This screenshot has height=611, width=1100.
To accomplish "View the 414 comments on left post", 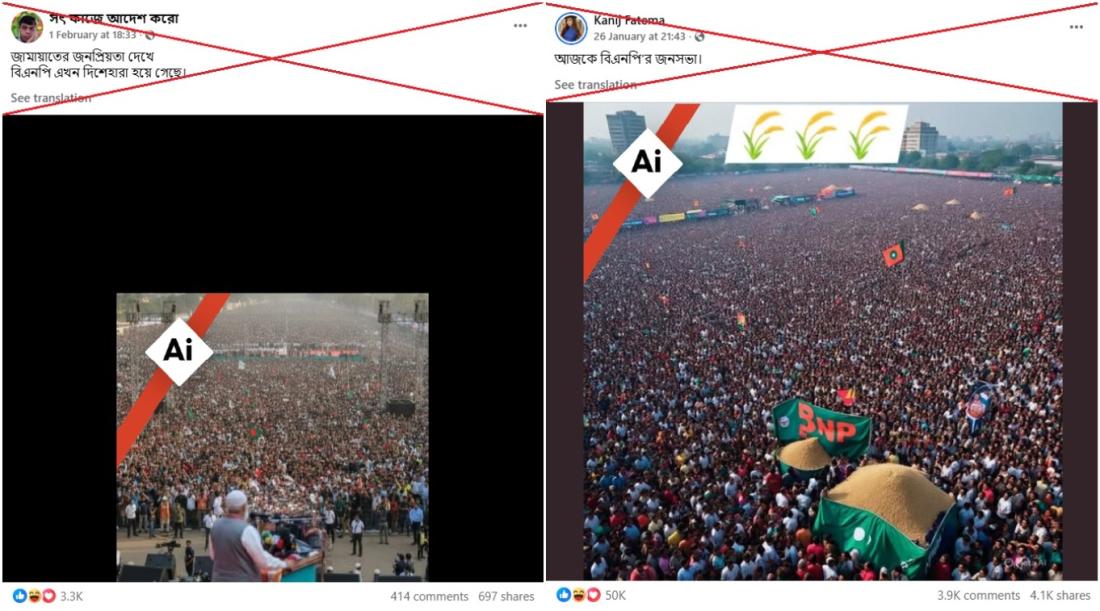I will pos(429,596).
